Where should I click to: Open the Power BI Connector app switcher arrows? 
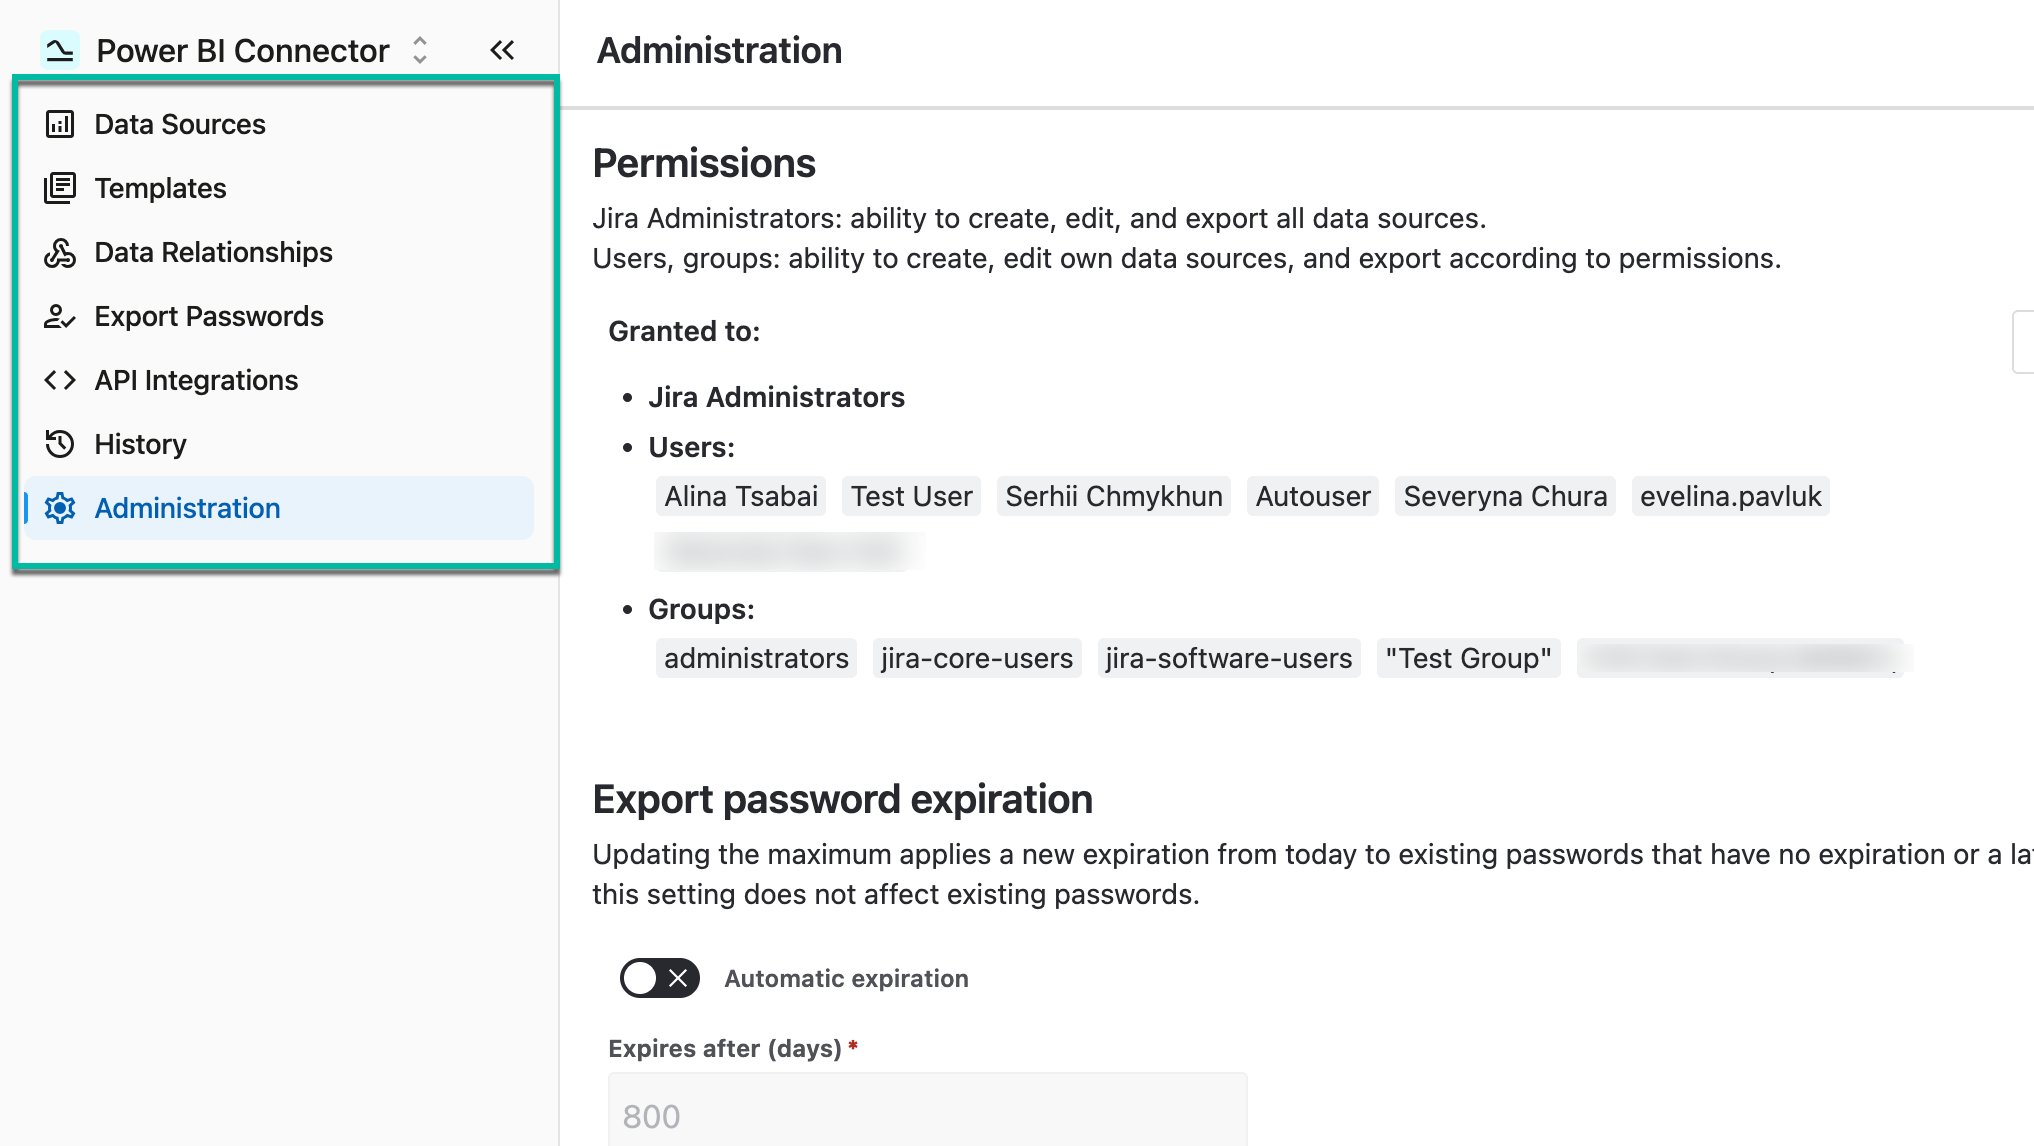pyautogui.click(x=420, y=50)
